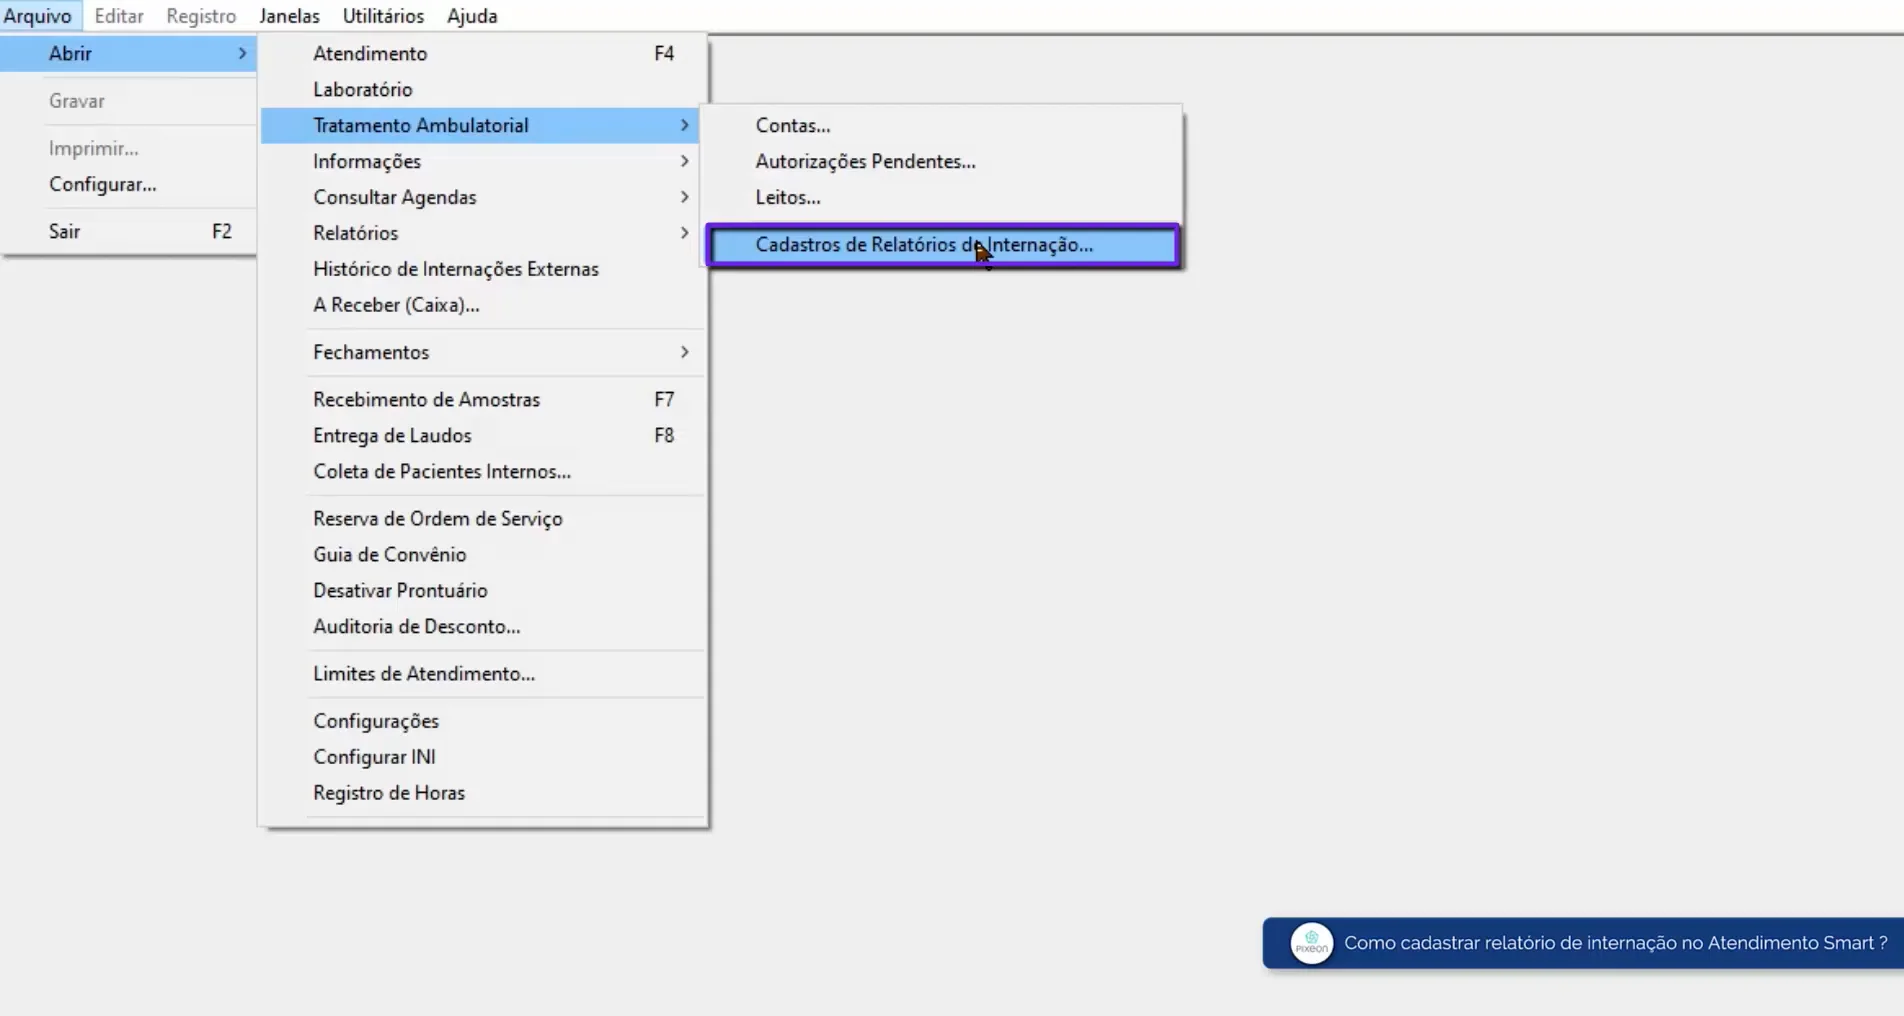
Task: Open Reserva de Ordem de Serviço
Action: 482,518
